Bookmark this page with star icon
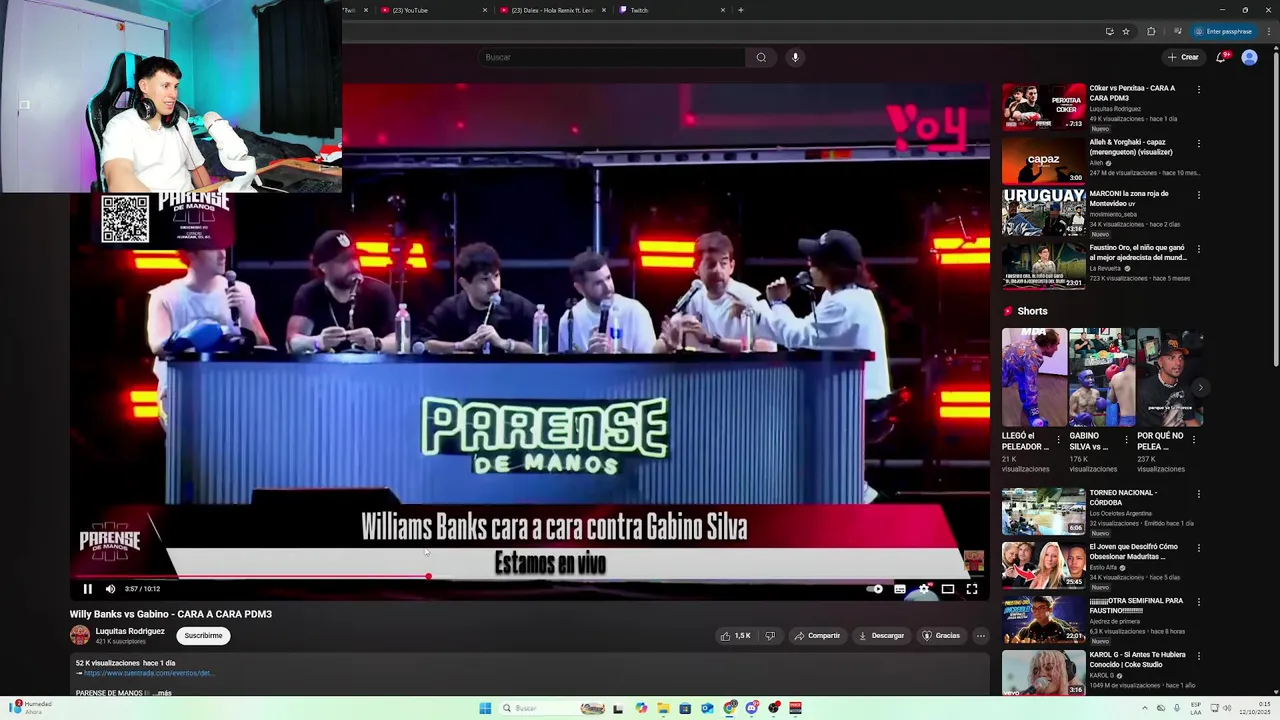The width and height of the screenshot is (1280, 720). pyautogui.click(x=1126, y=31)
